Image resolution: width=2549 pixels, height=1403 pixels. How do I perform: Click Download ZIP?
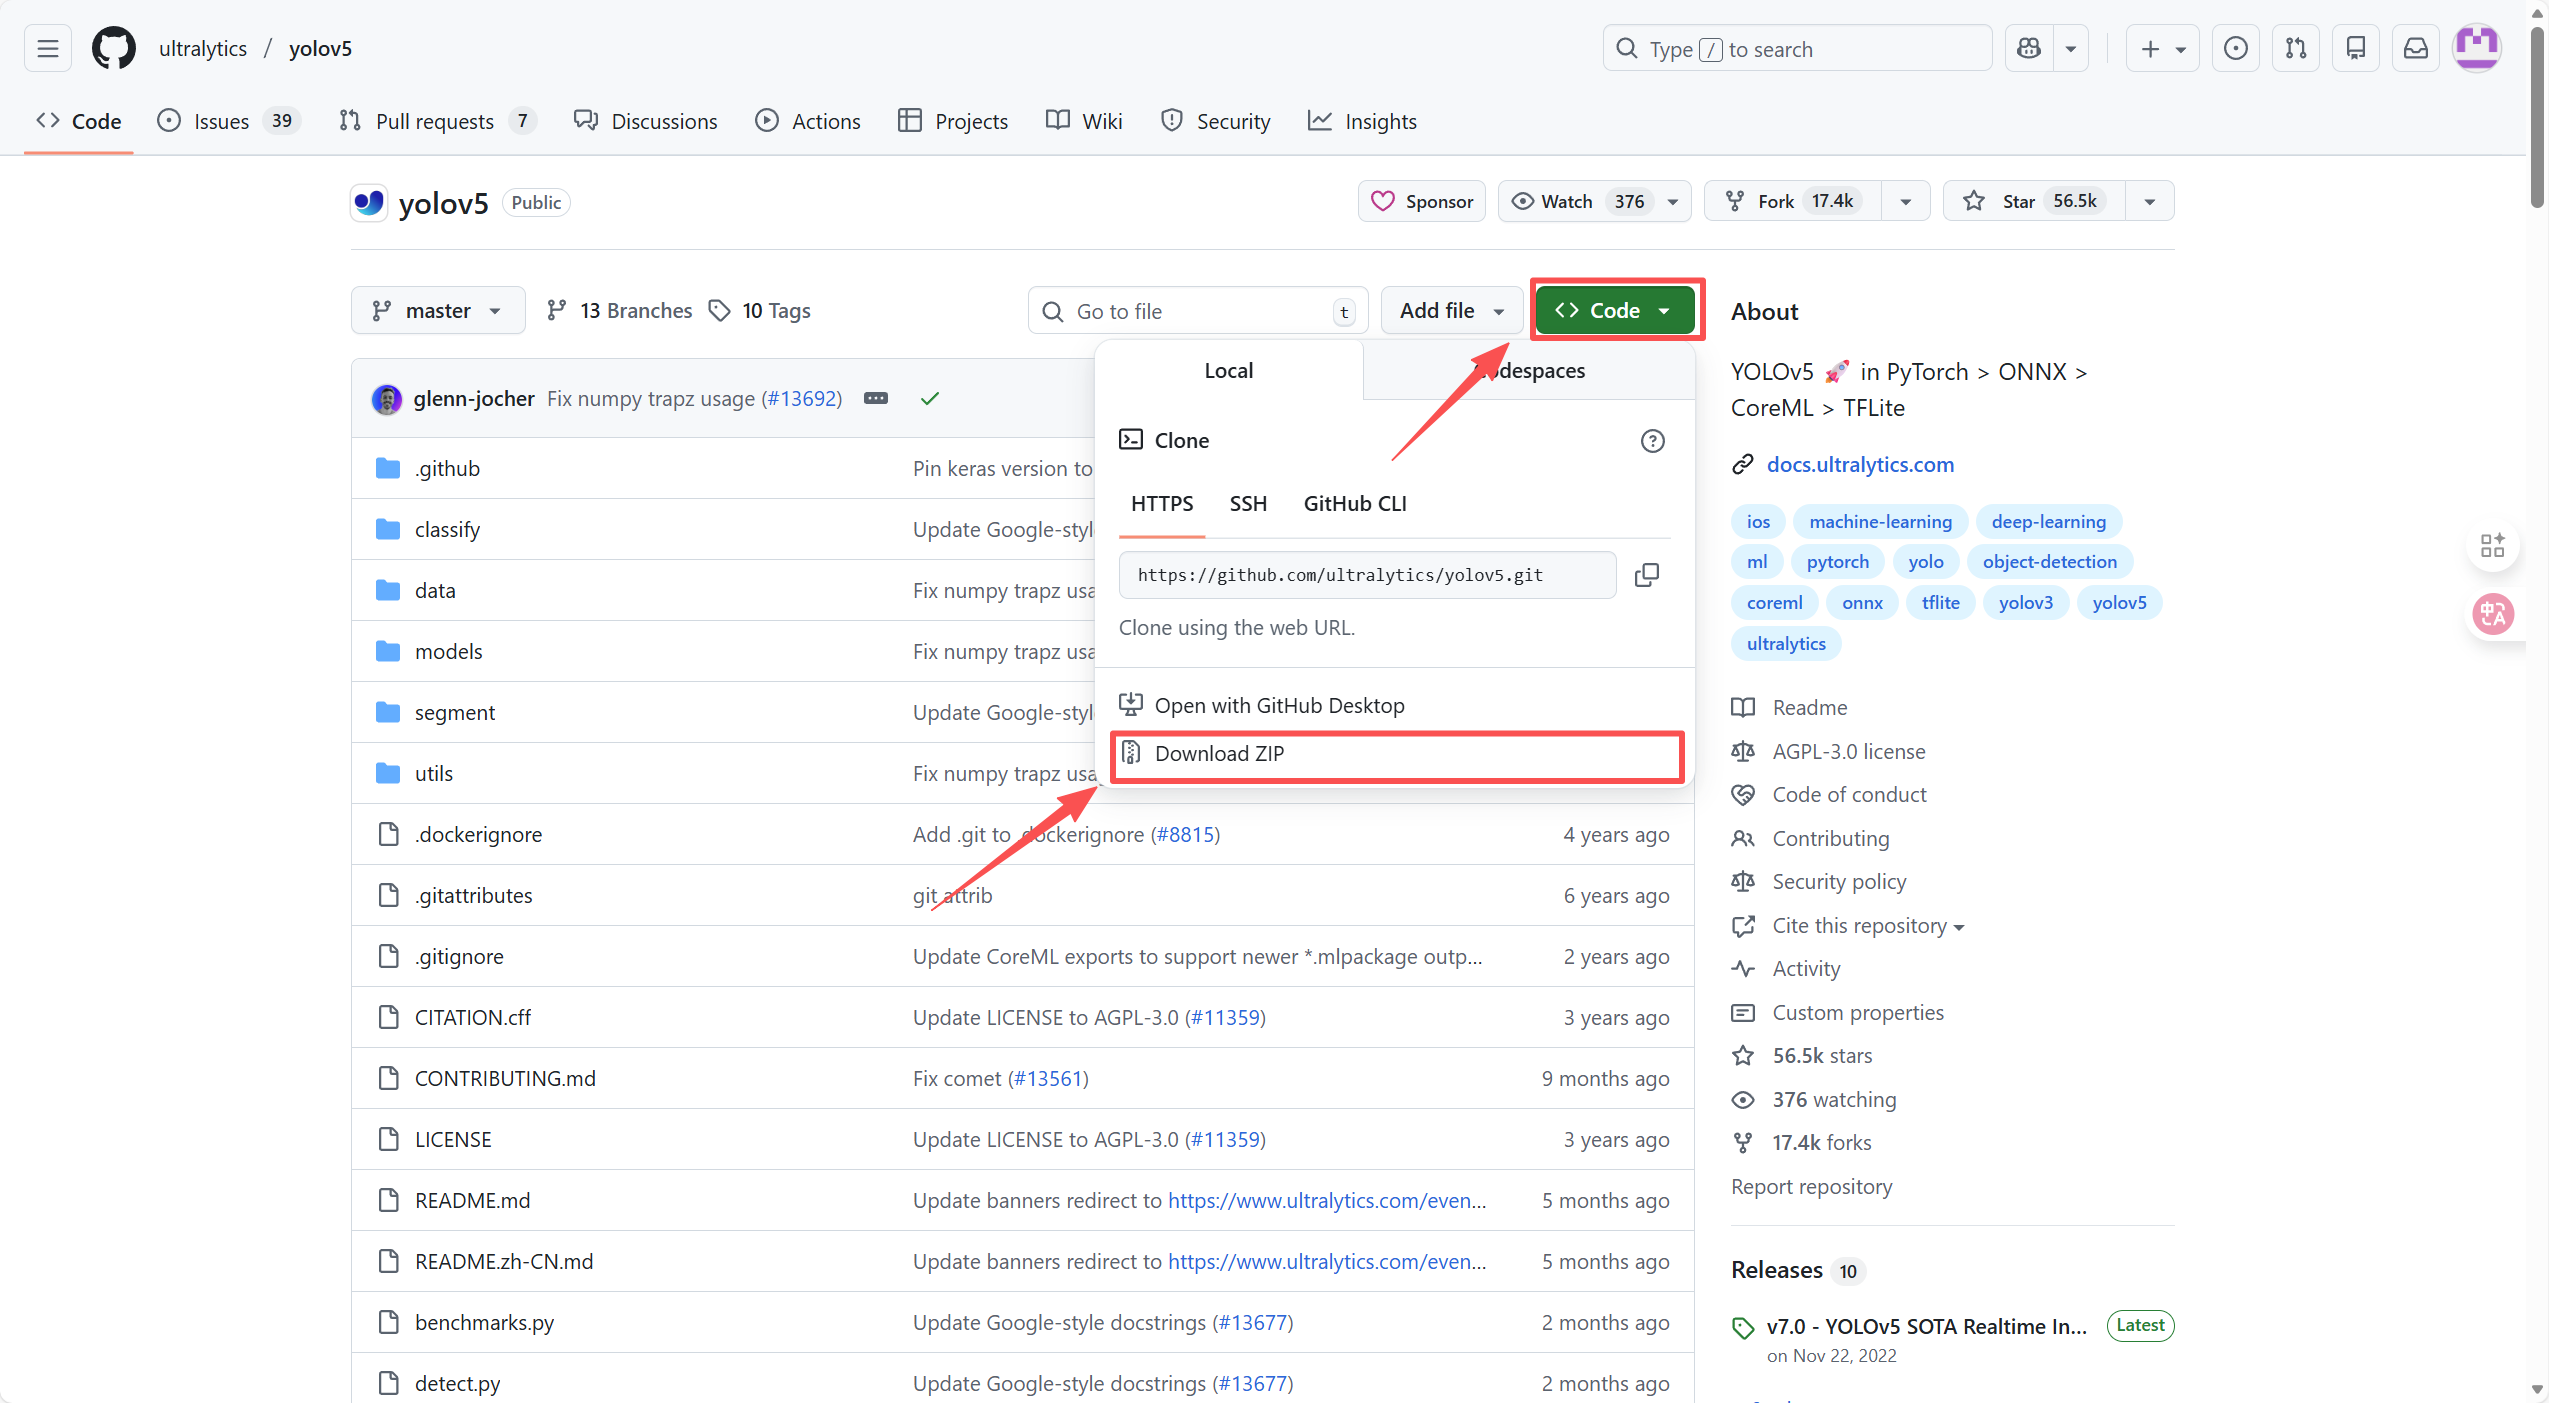coord(1218,754)
